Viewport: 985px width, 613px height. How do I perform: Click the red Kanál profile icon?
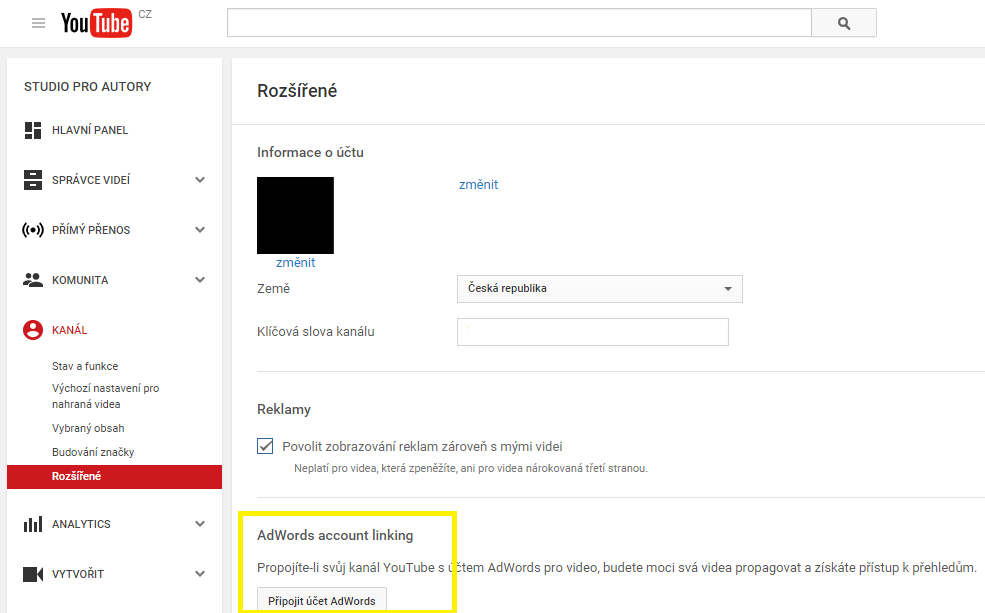coord(33,330)
